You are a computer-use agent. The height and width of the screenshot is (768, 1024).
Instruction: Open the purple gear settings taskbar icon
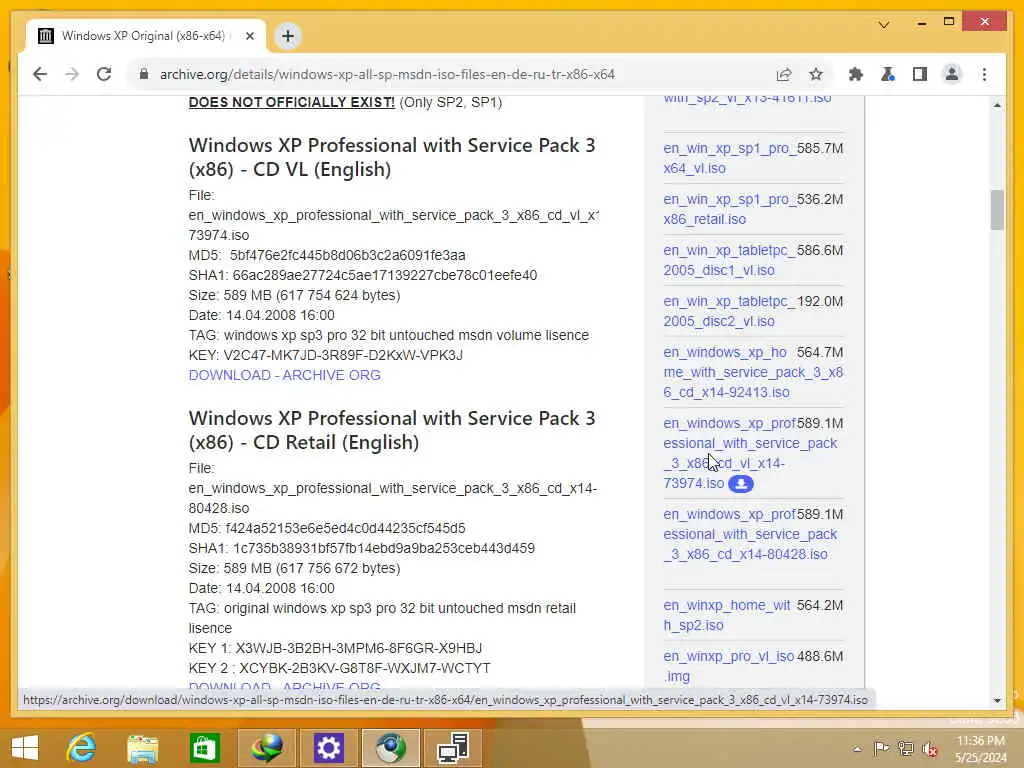(328, 748)
